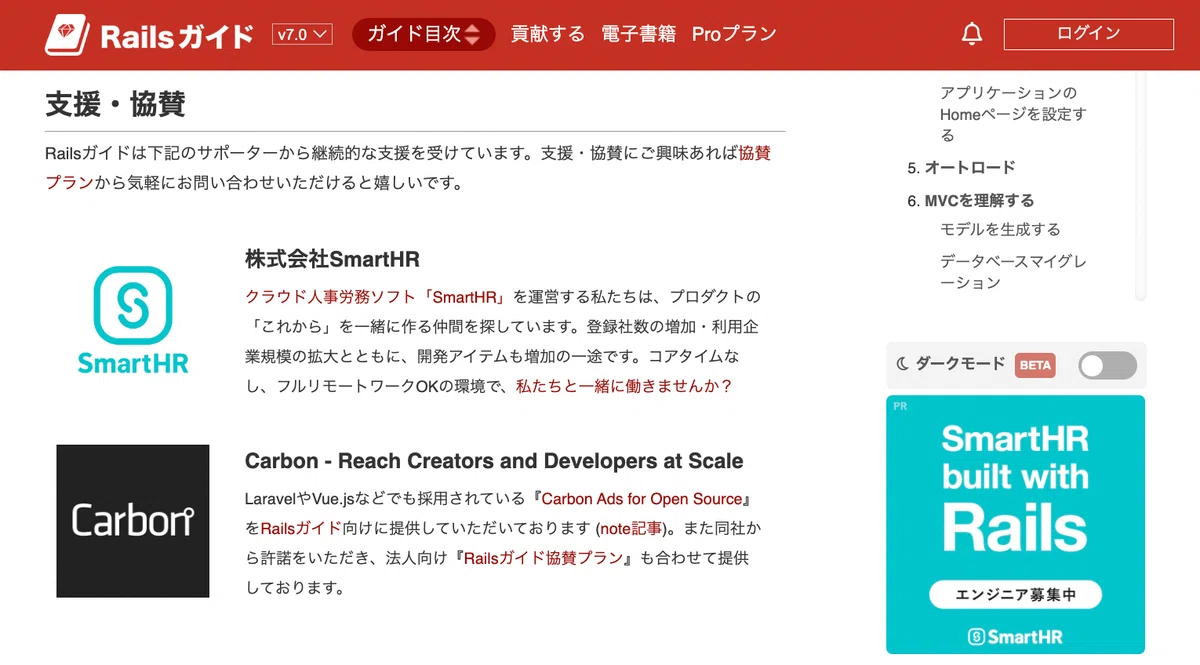Click the Rails Guide ruby book logo
The image size is (1200, 665).
tap(68, 35)
